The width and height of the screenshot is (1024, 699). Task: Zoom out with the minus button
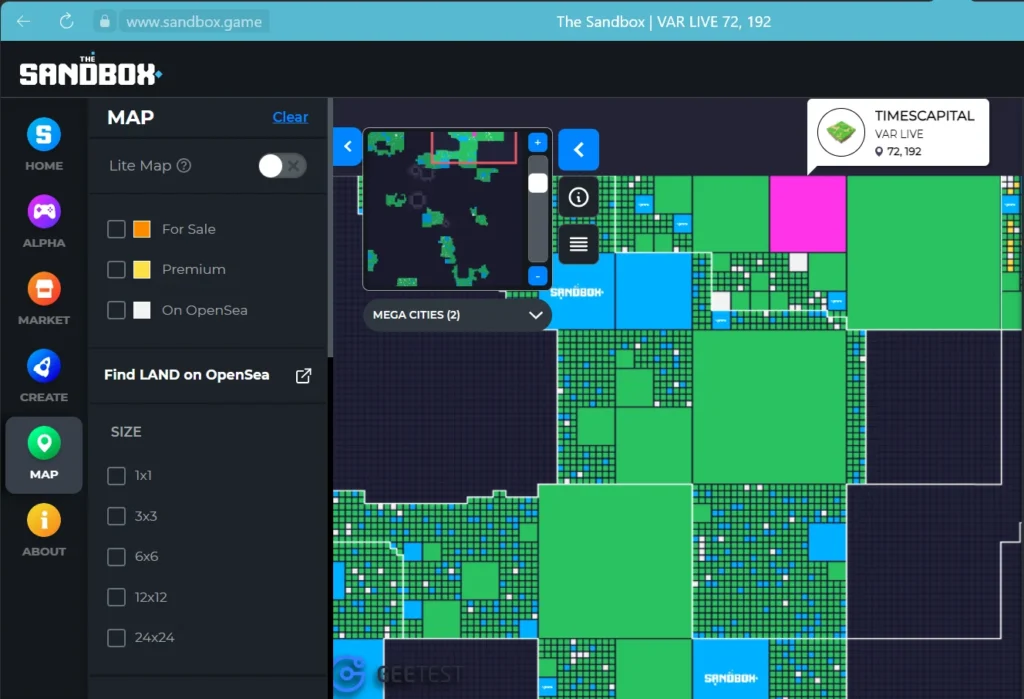click(x=537, y=276)
